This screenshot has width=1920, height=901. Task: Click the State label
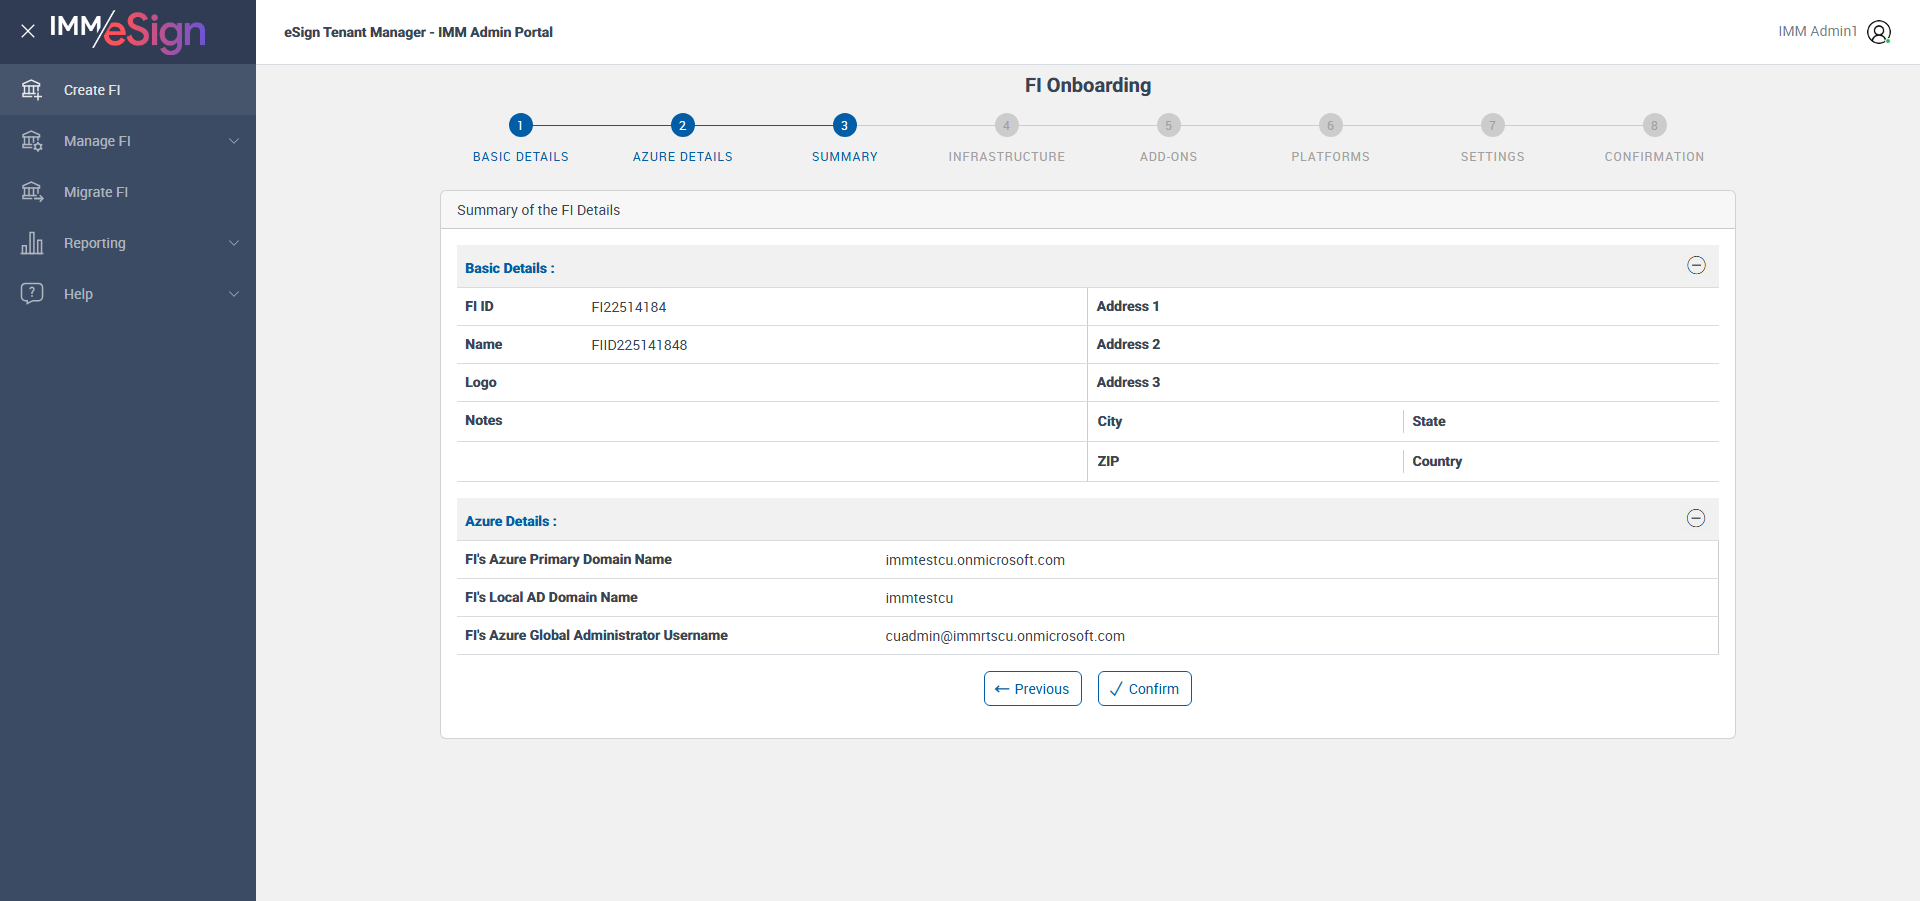1428,421
